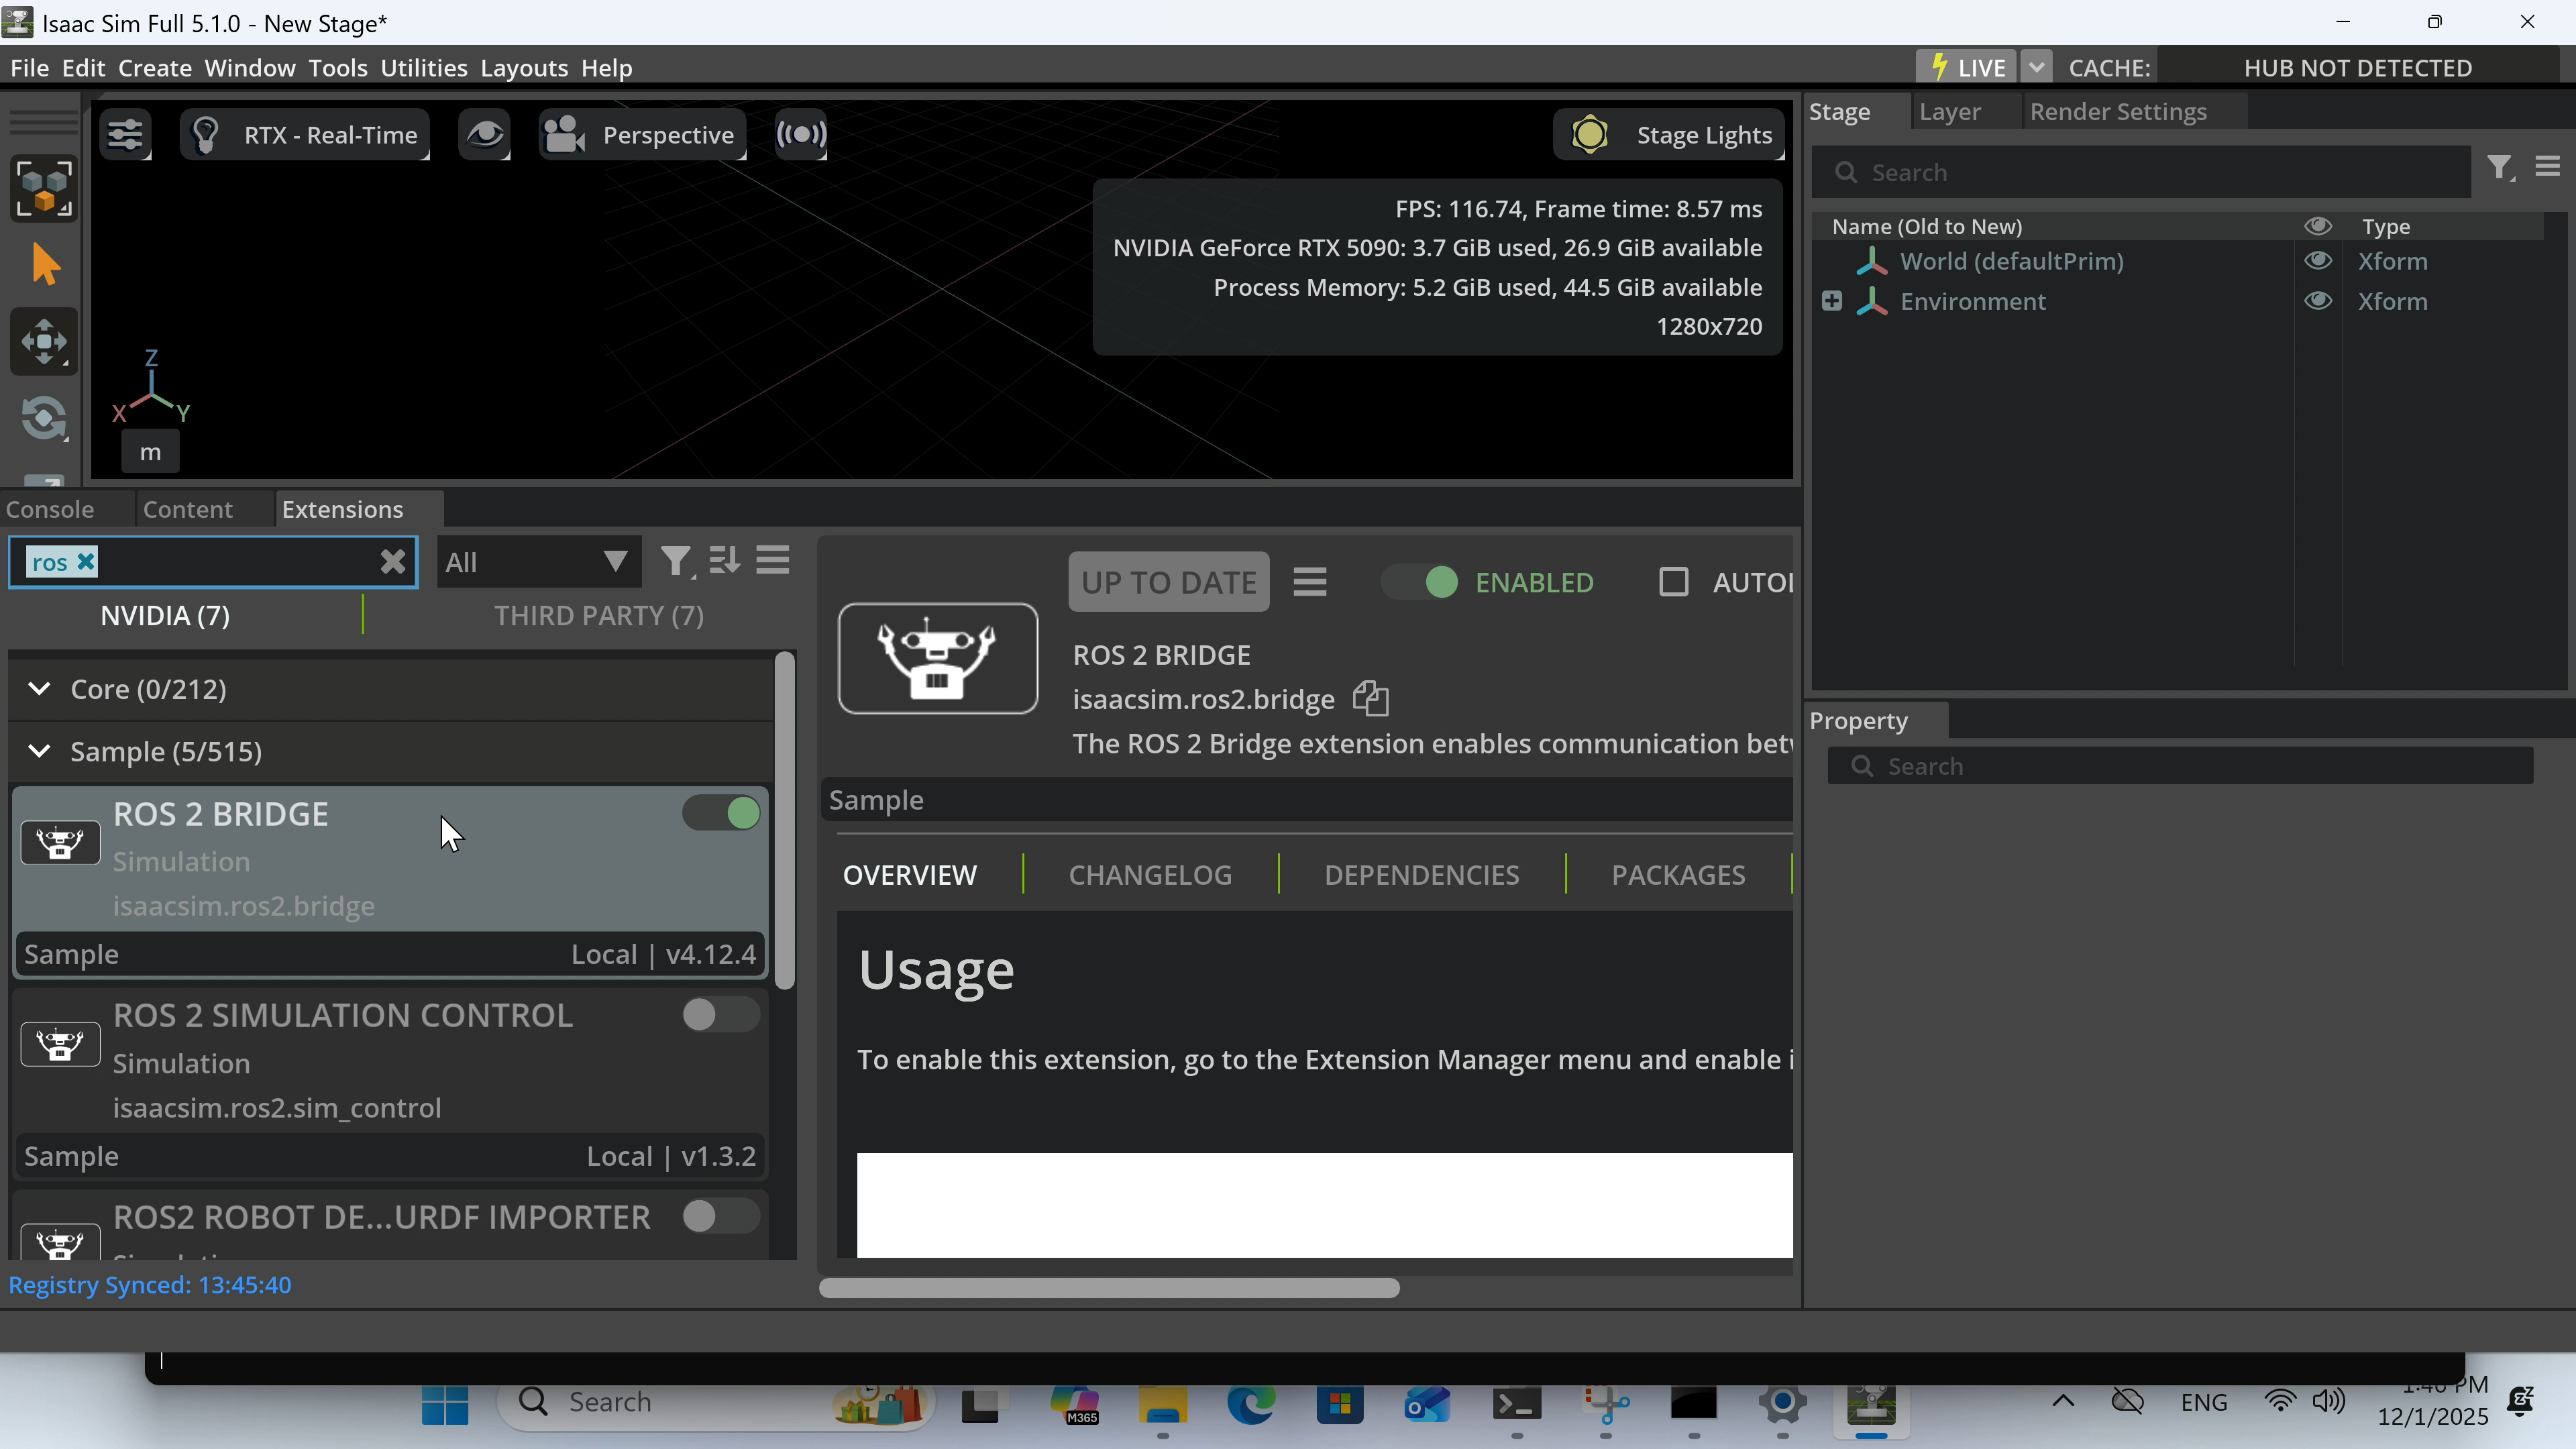The image size is (2576, 1449).
Task: Open viewport render settings sliders icon
Action: [x=125, y=134]
